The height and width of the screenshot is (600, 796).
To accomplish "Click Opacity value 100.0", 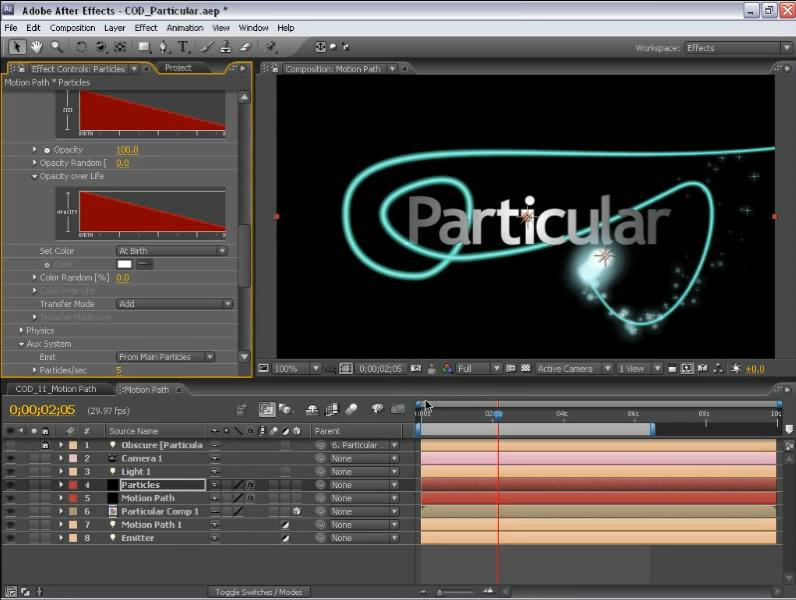I will [127, 150].
